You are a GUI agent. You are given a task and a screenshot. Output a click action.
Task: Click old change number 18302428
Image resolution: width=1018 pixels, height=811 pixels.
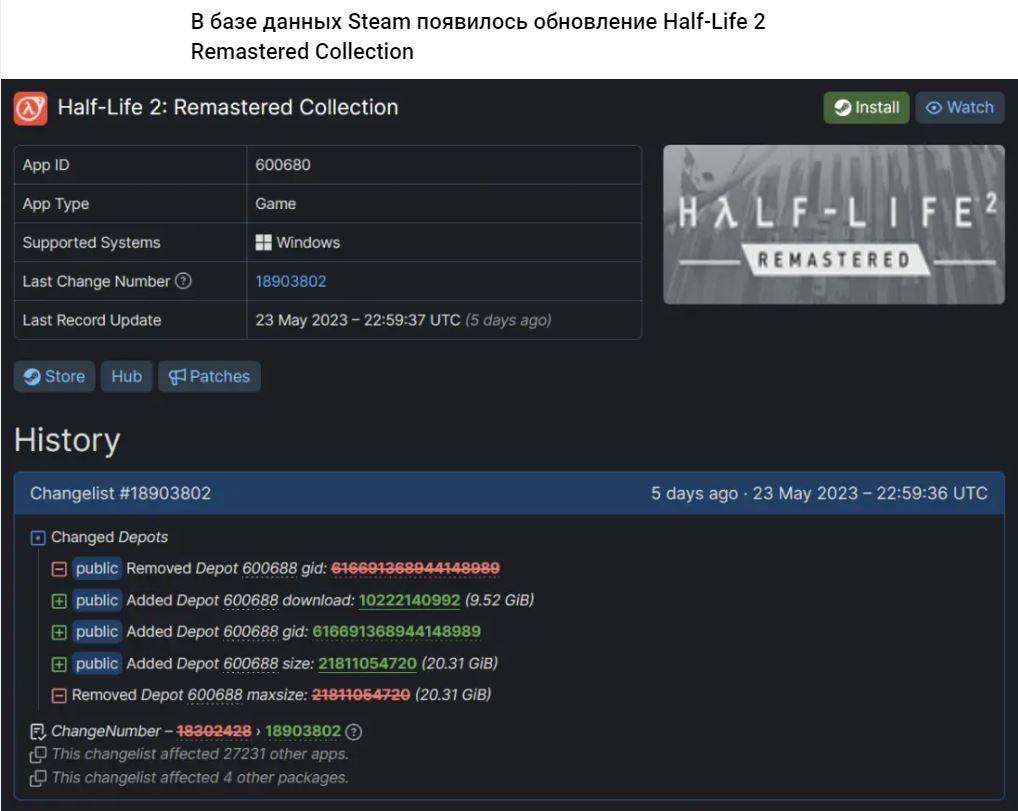click(x=214, y=731)
